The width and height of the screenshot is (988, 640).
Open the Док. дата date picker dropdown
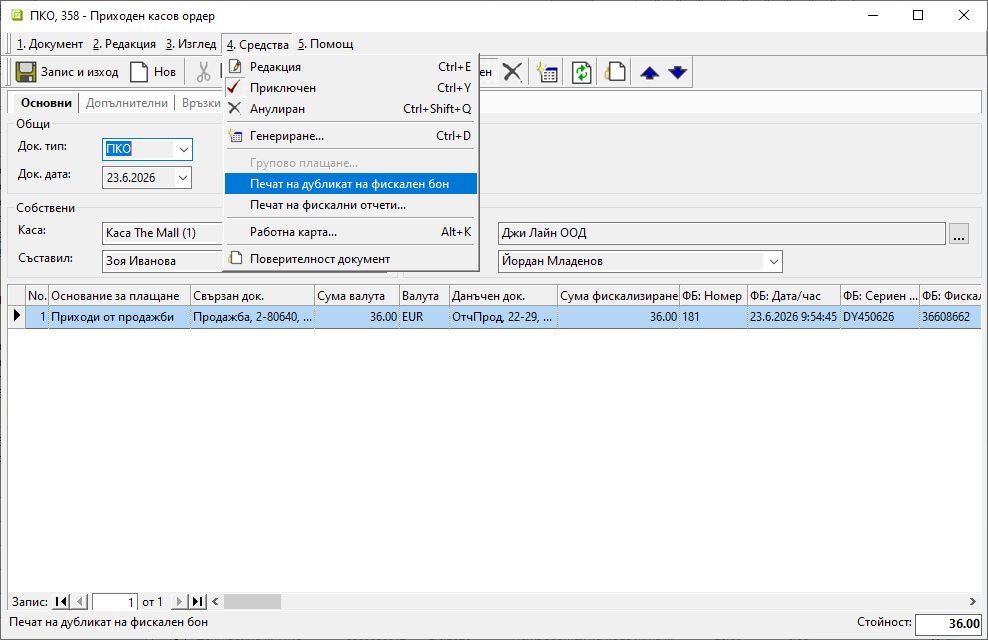[x=183, y=178]
